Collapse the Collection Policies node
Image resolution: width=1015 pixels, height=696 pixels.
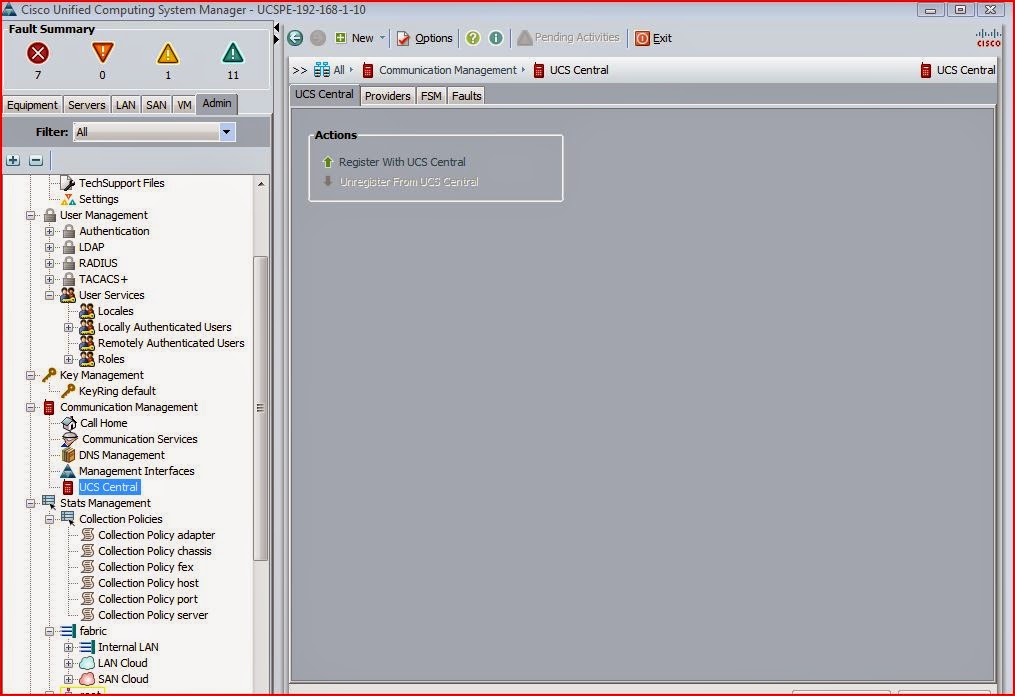(x=49, y=519)
